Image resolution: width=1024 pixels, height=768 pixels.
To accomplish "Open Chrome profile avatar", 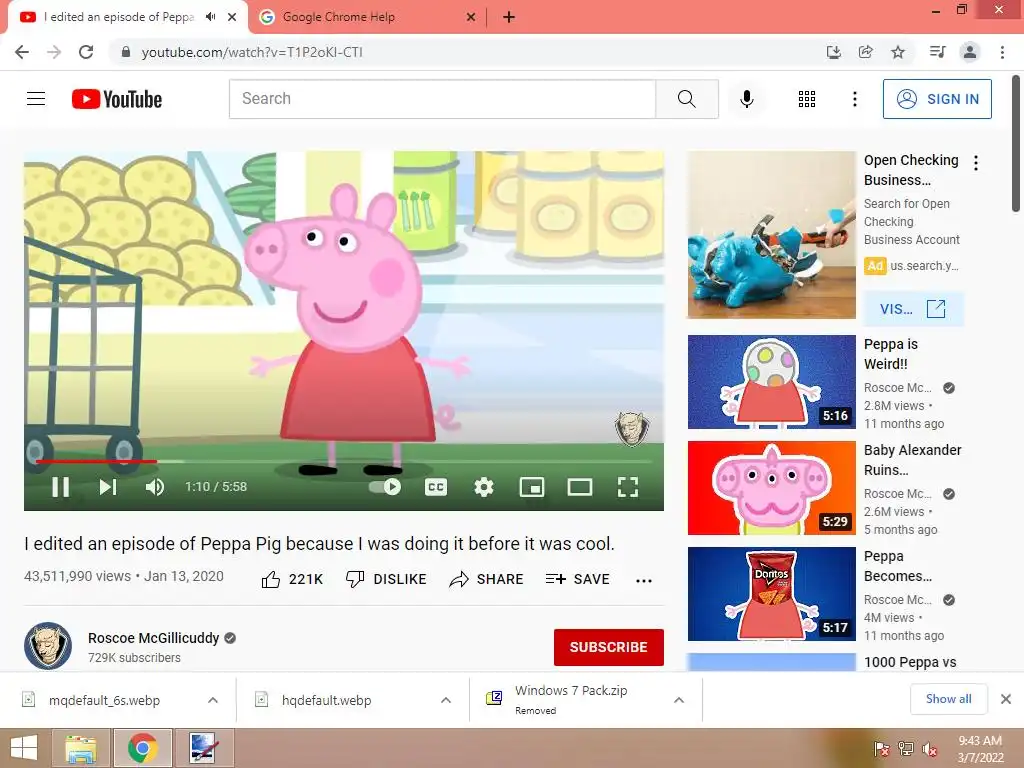I will click(x=970, y=52).
